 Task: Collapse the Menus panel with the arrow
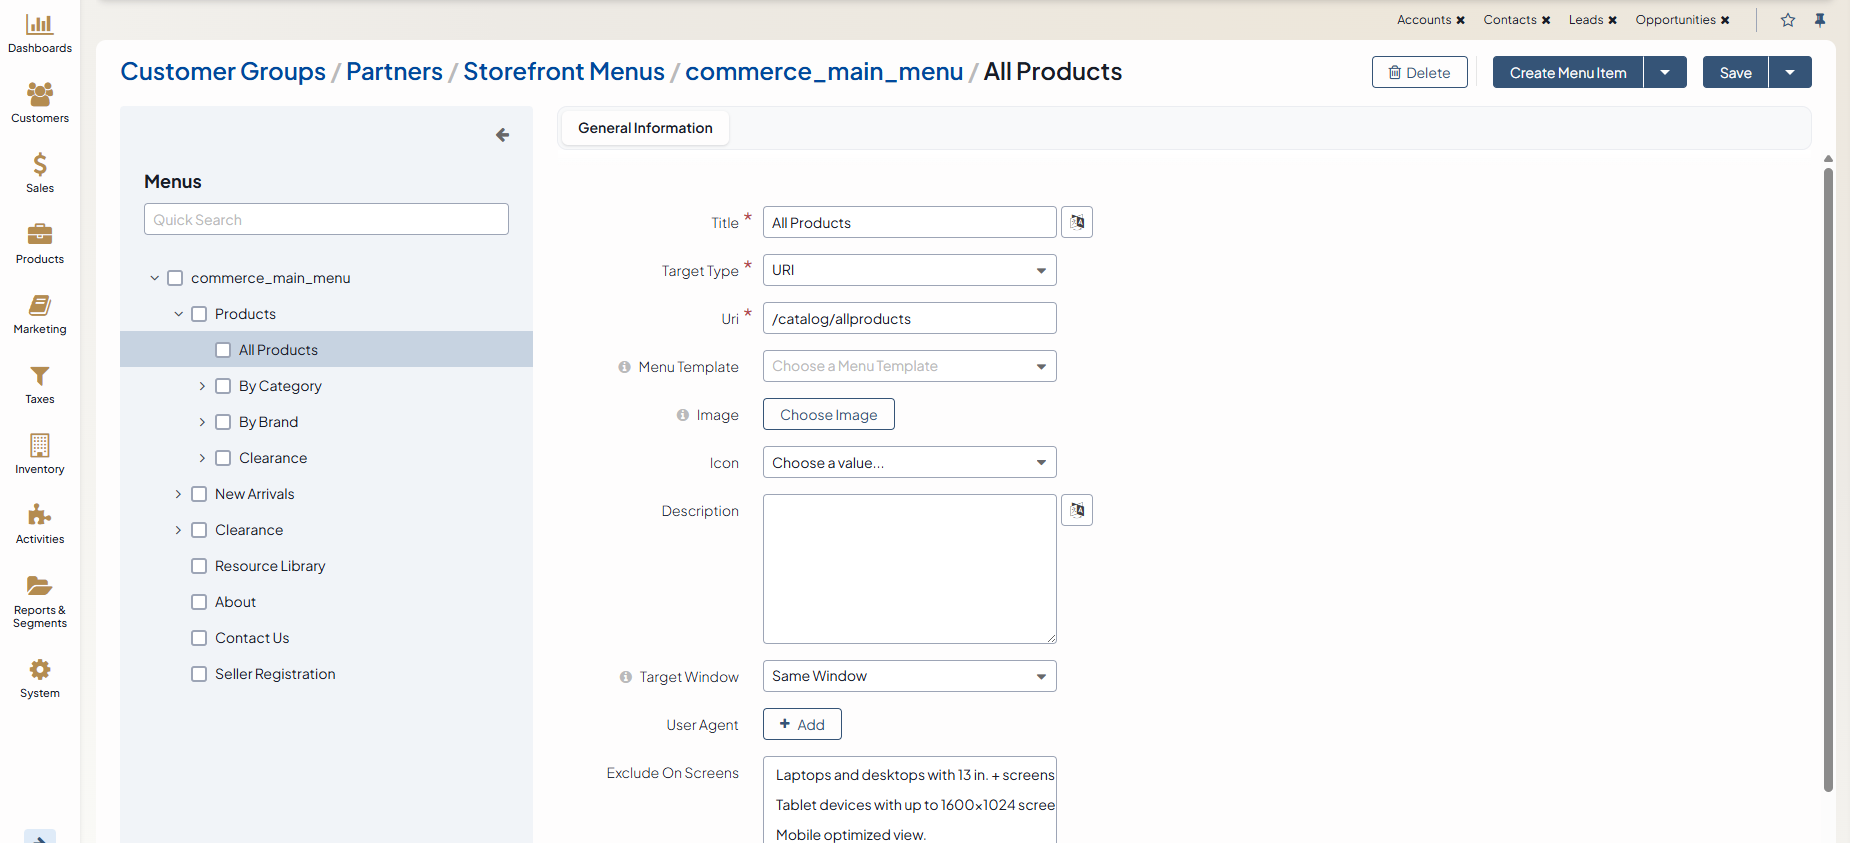502,135
